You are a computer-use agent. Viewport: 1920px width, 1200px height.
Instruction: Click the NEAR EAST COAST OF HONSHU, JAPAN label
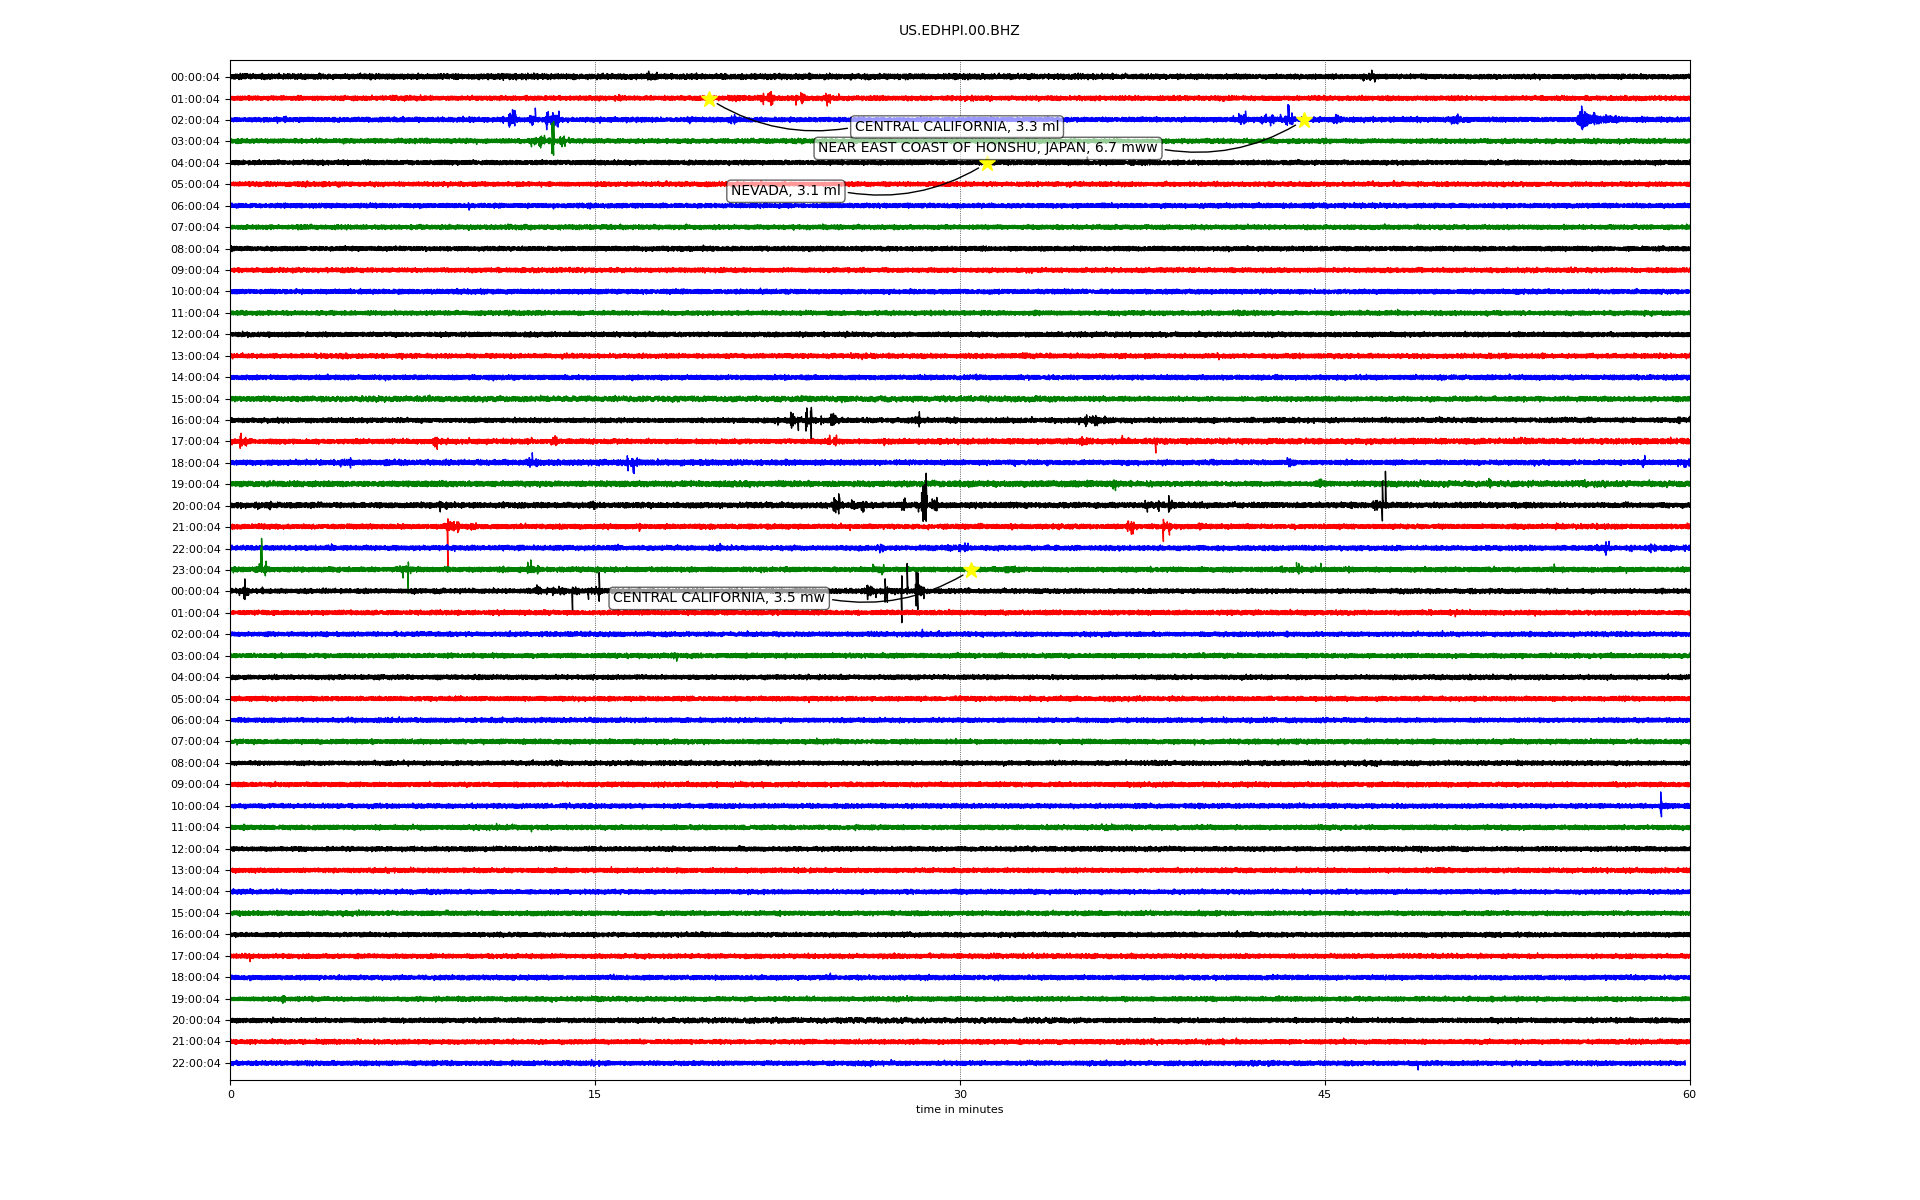tap(987, 148)
